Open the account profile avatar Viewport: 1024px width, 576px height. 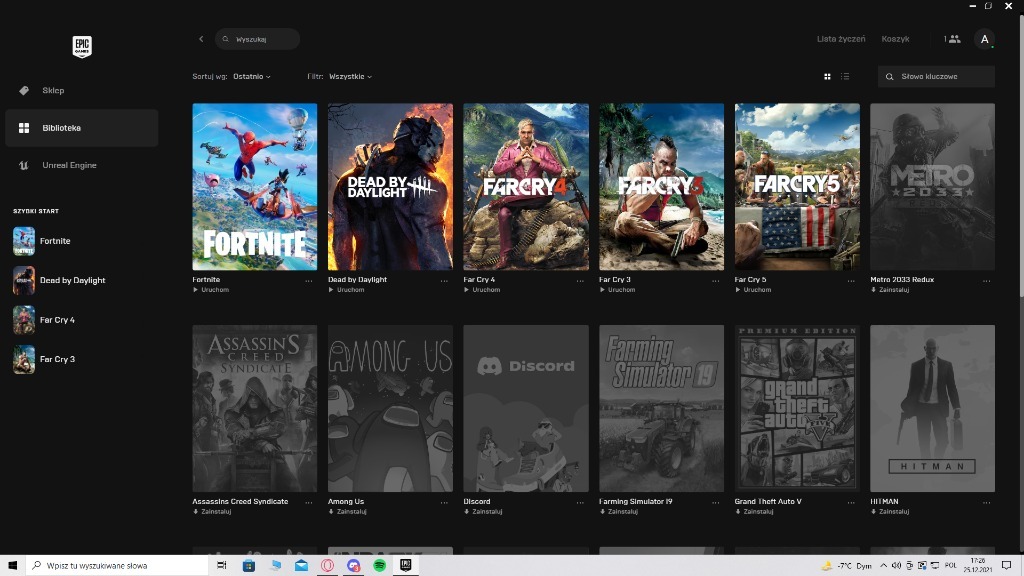[985, 39]
